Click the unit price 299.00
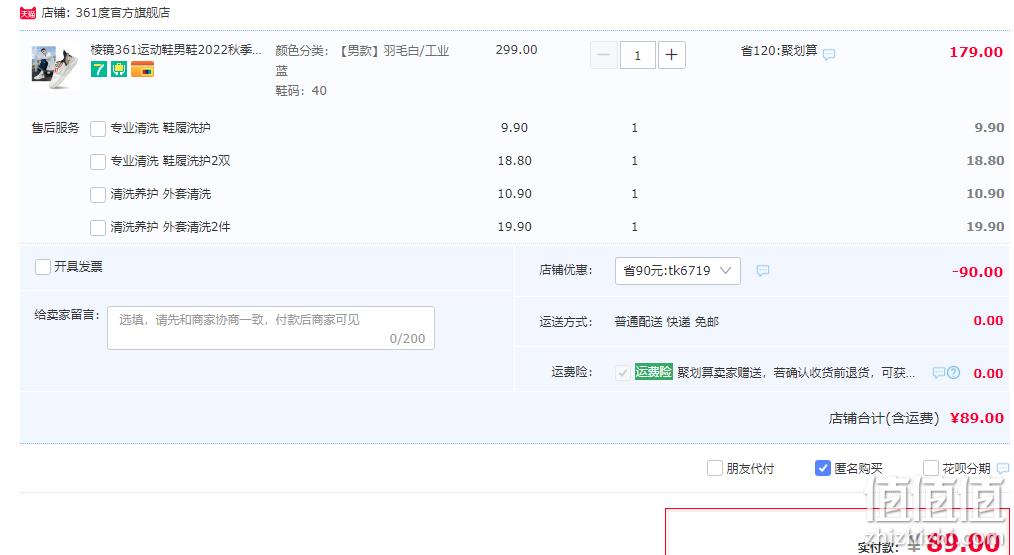1014x555 pixels. coord(516,50)
